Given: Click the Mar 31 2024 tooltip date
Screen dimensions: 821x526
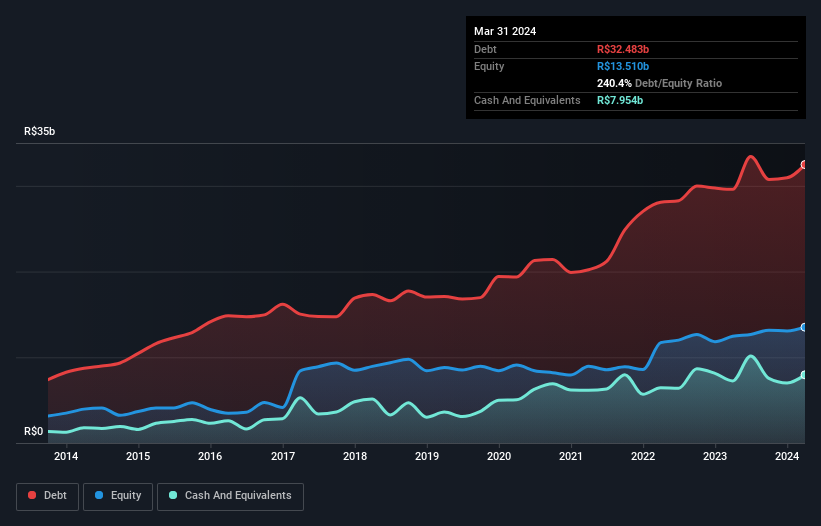Looking at the screenshot, I should pos(505,31).
